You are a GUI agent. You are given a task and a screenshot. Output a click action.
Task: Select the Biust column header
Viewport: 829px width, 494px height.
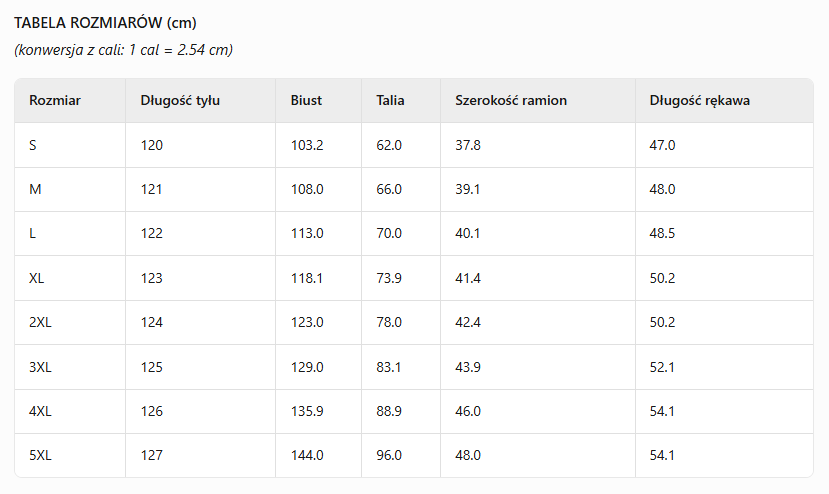point(306,100)
